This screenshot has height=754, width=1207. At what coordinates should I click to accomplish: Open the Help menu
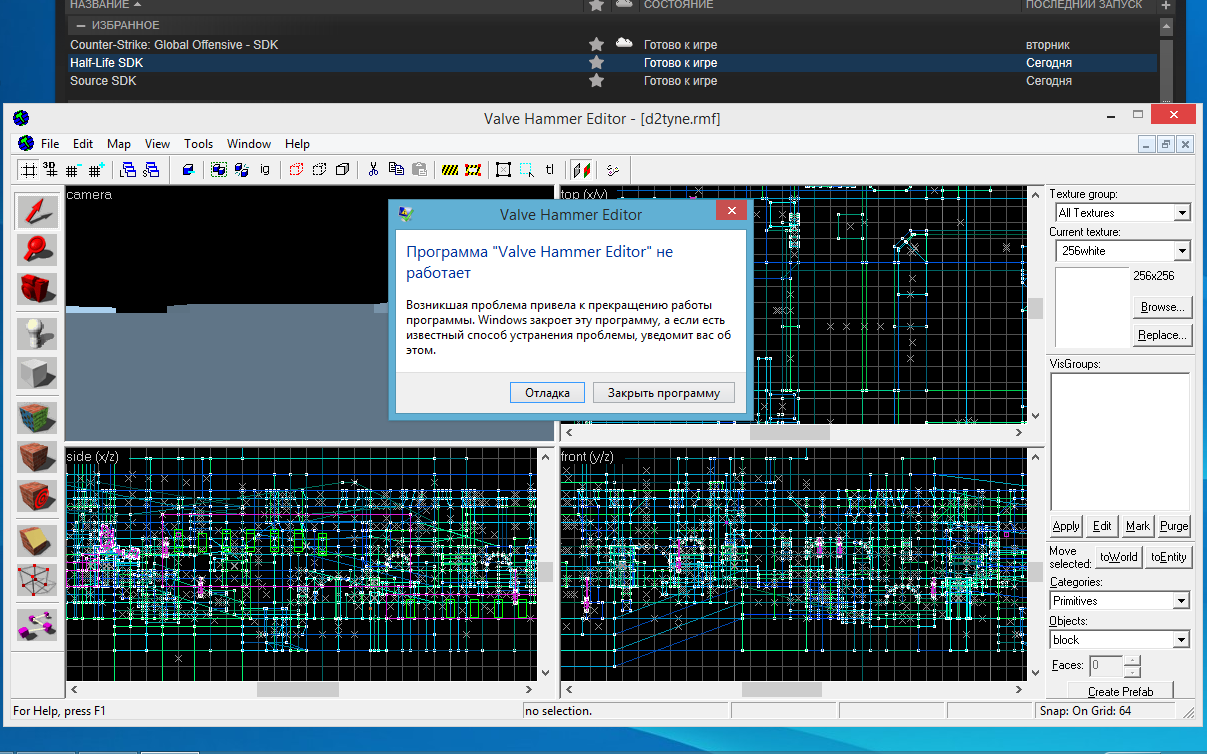pyautogui.click(x=297, y=144)
